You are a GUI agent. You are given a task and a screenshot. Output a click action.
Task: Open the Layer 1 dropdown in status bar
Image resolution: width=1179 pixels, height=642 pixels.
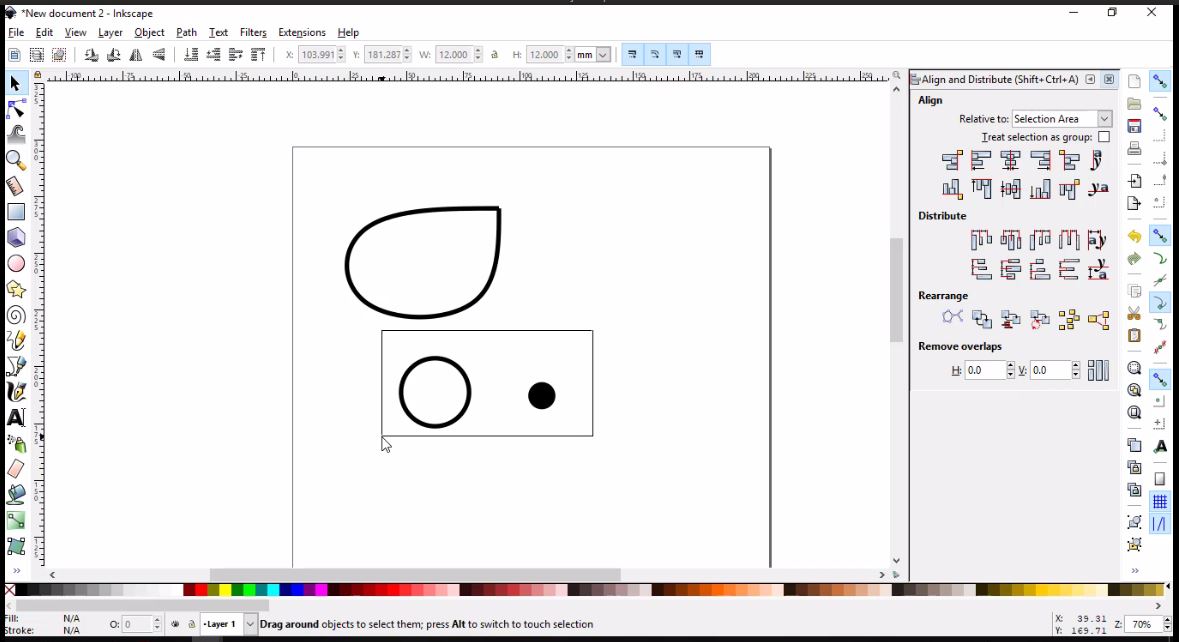tap(229, 624)
